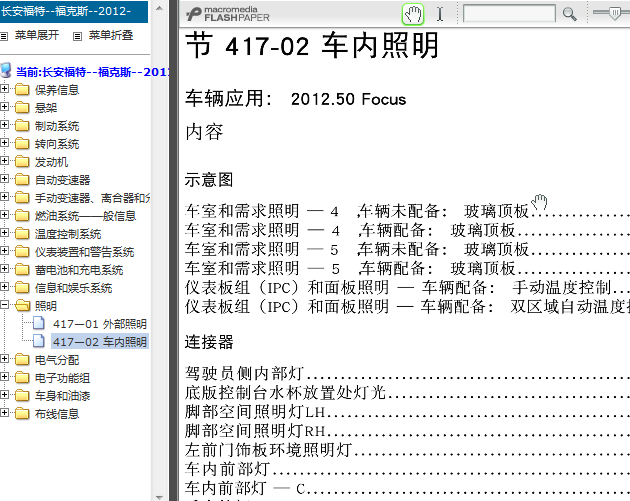
Task: Click 菜单展开 to expand all menus
Action: click(x=37, y=35)
